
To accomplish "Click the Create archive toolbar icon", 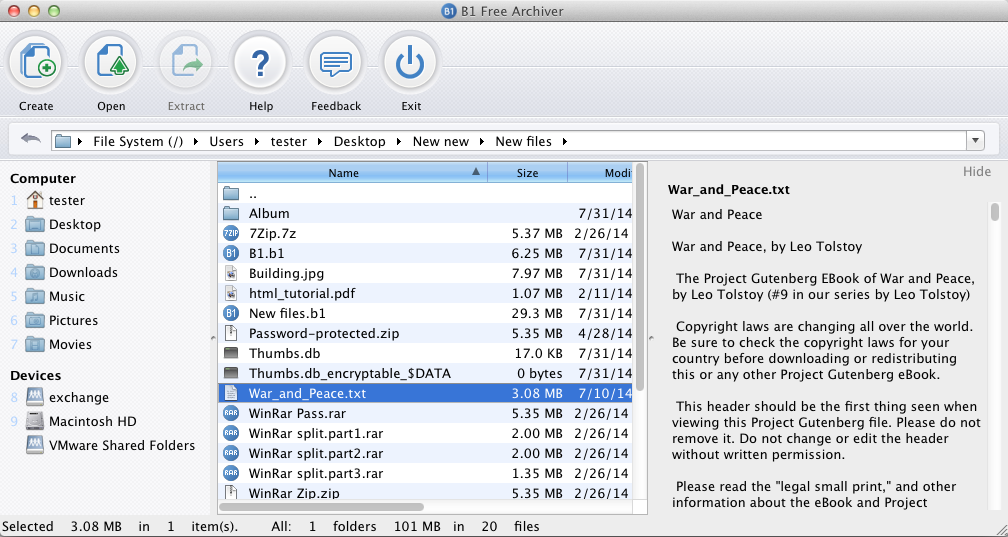I will pyautogui.click(x=36, y=65).
